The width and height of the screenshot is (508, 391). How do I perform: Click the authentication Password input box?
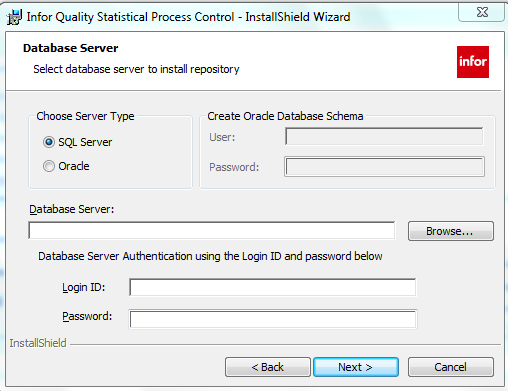coord(273,319)
